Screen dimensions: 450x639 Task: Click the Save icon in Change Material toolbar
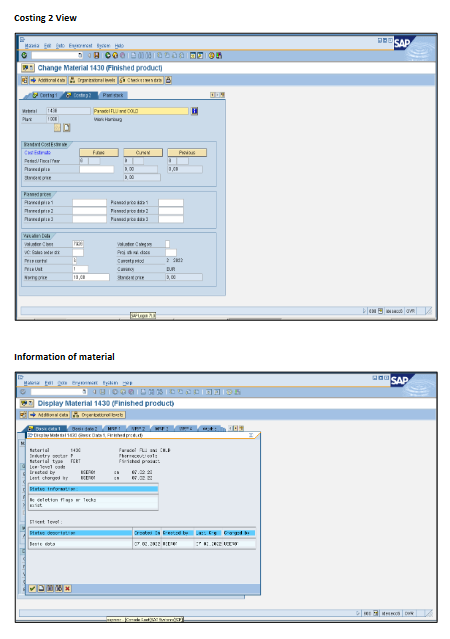tap(97, 55)
